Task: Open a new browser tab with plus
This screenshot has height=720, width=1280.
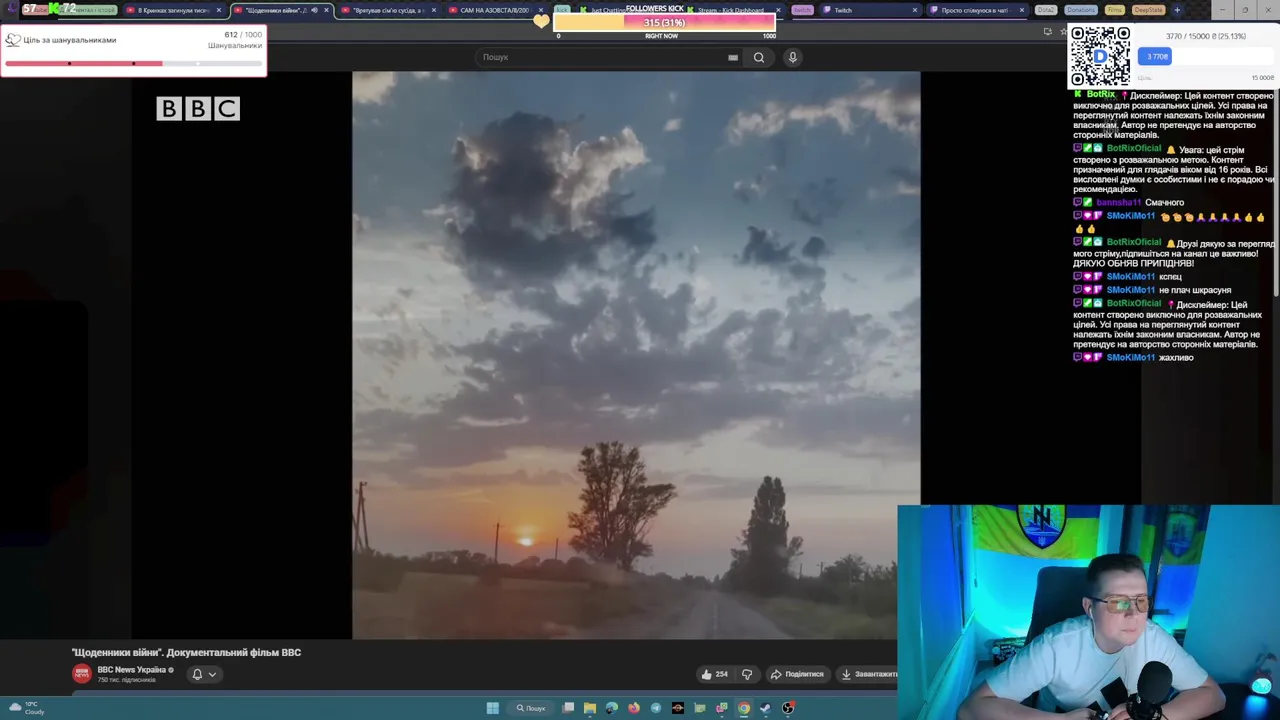Action: coord(1177,10)
